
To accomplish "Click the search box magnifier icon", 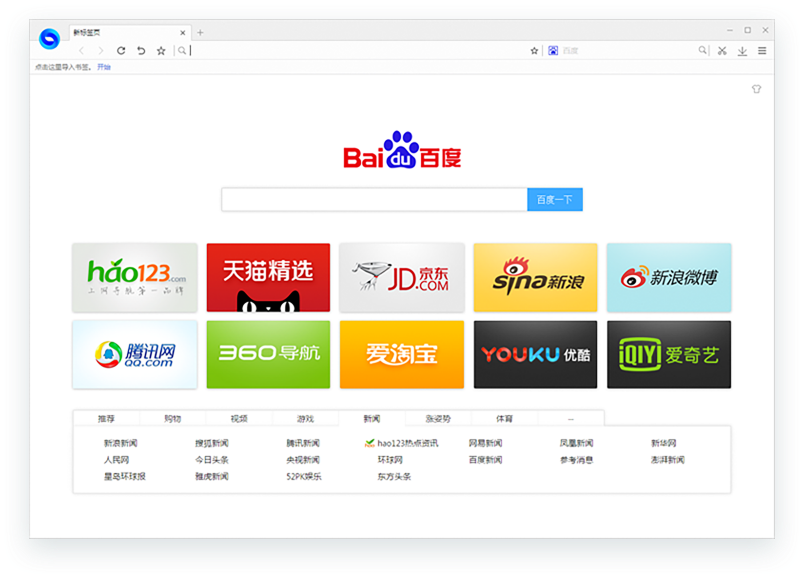I will pos(702,50).
